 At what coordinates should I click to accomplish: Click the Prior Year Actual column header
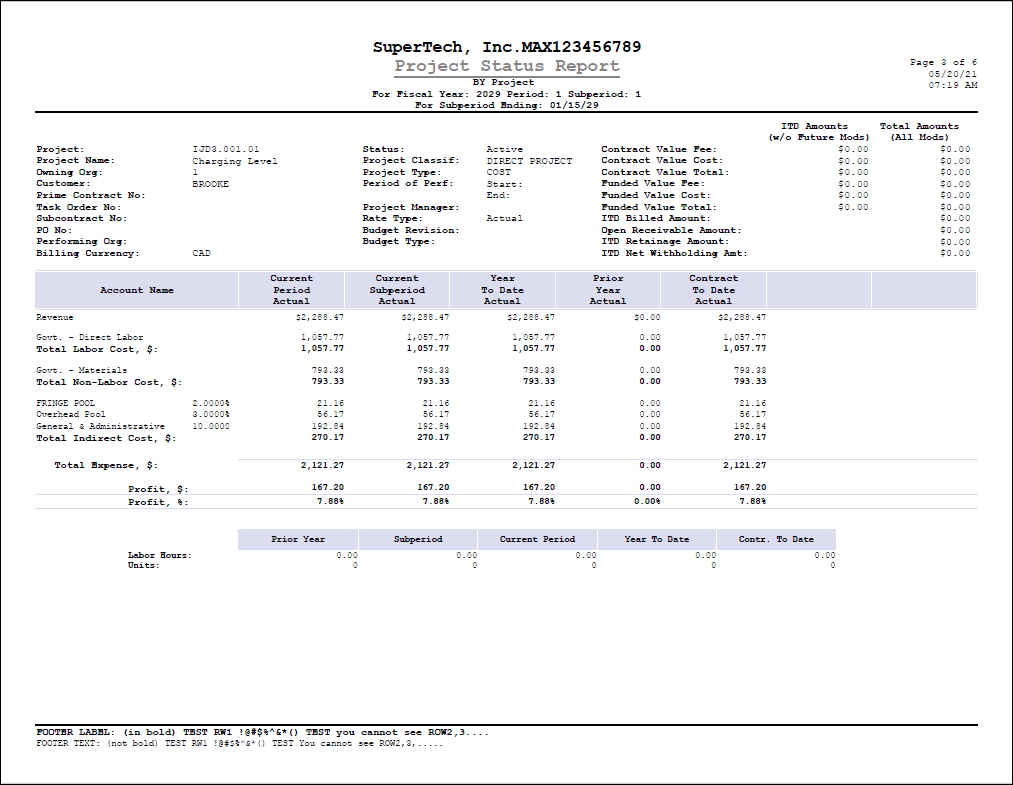click(x=607, y=290)
